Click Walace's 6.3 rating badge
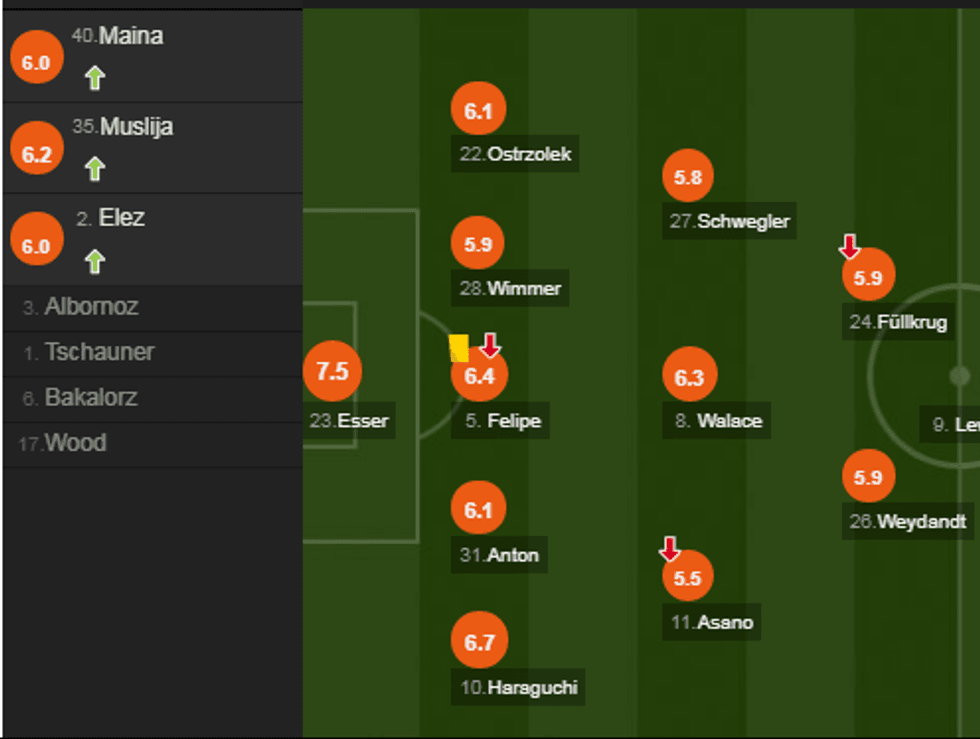Image resolution: width=980 pixels, height=739 pixels. [689, 378]
